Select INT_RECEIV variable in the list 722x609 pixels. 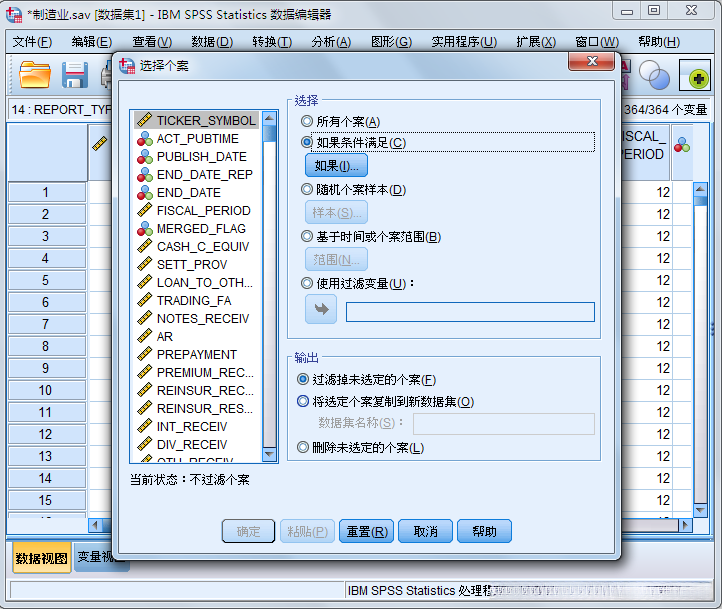[197, 426]
